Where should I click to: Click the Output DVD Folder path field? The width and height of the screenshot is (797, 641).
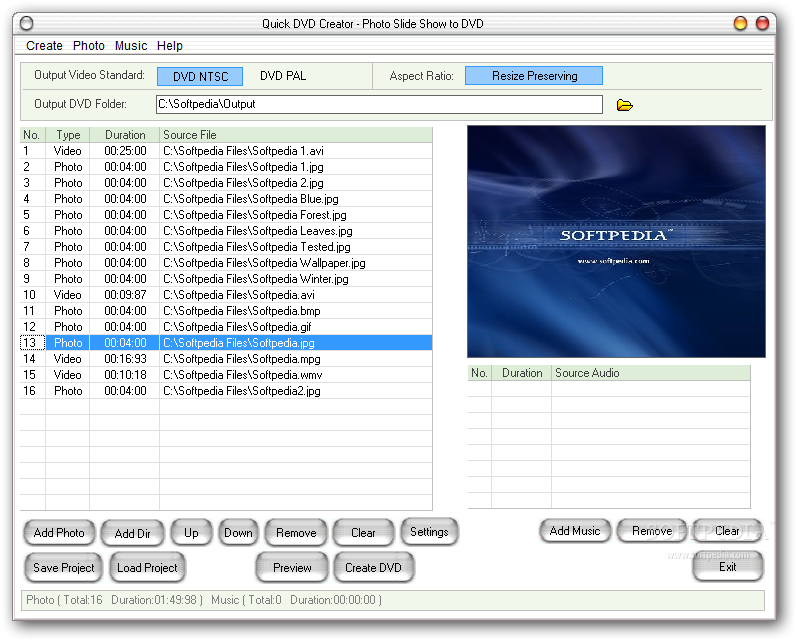[379, 104]
